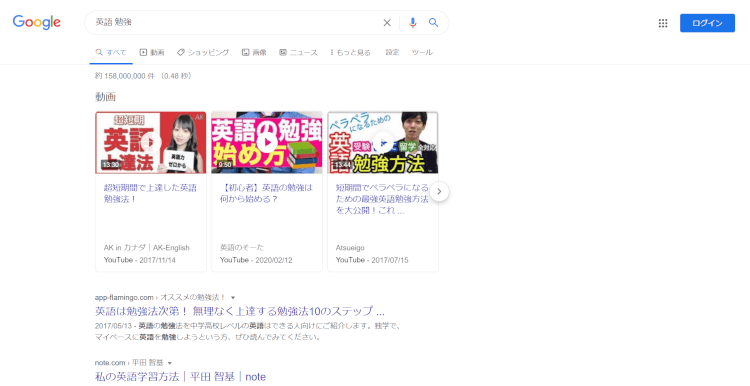The image size is (750, 386).
Task: Click the YouTube - 2020/02/12 text
Action: coord(256,260)
